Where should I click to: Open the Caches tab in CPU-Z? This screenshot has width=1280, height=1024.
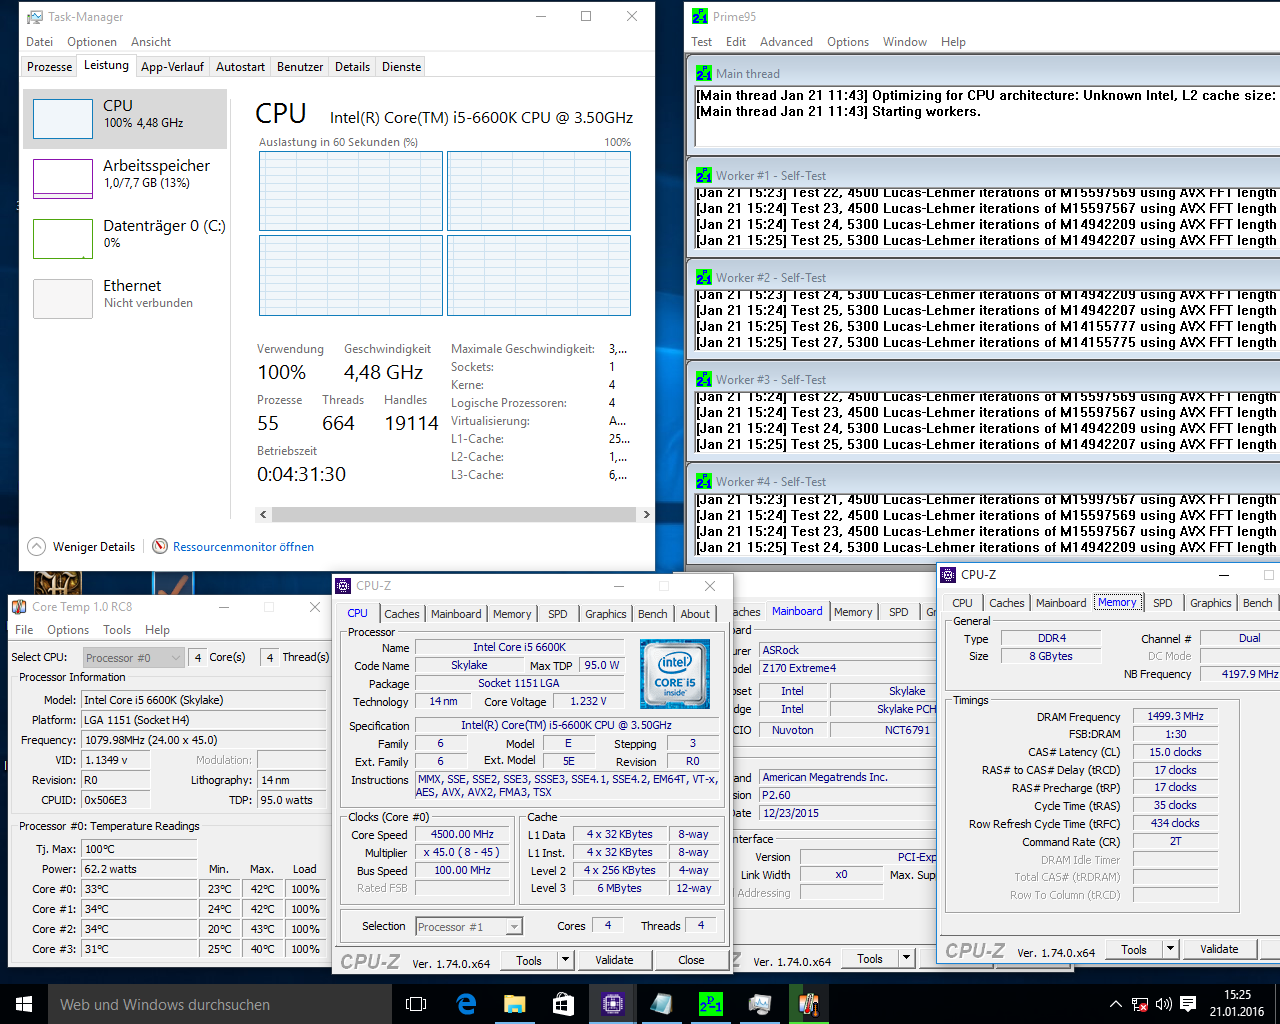click(402, 614)
